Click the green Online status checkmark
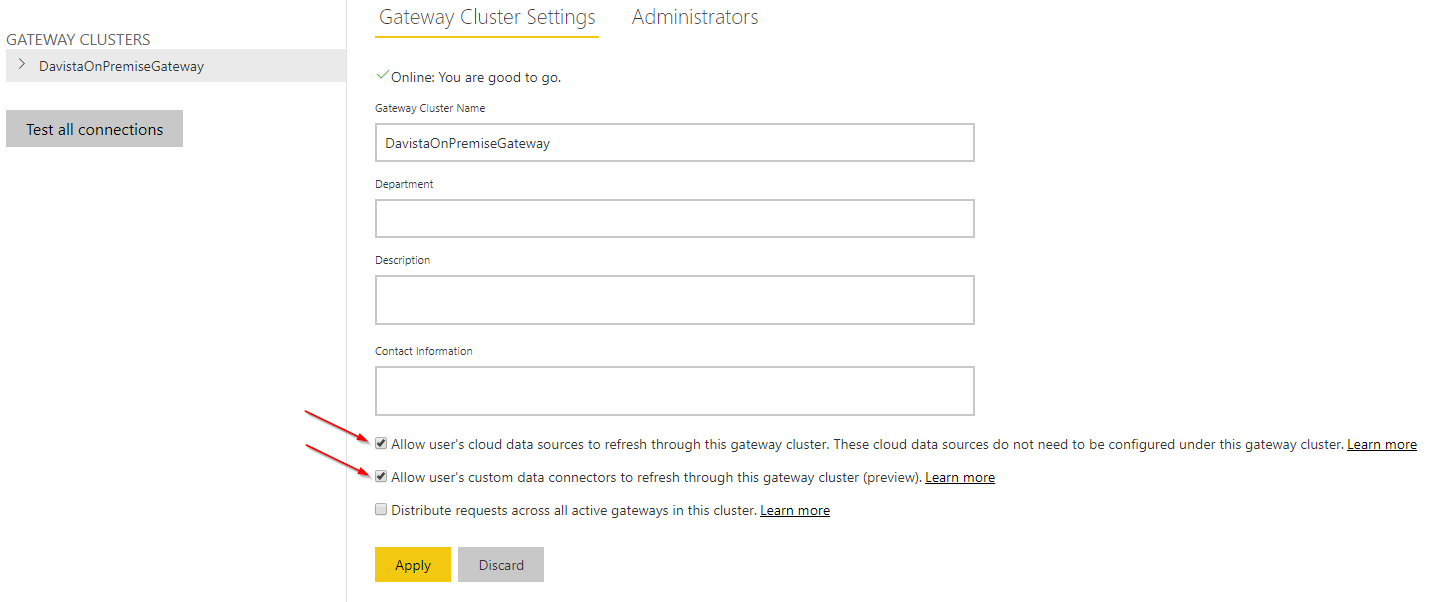The height and width of the screenshot is (602, 1434). coord(382,75)
